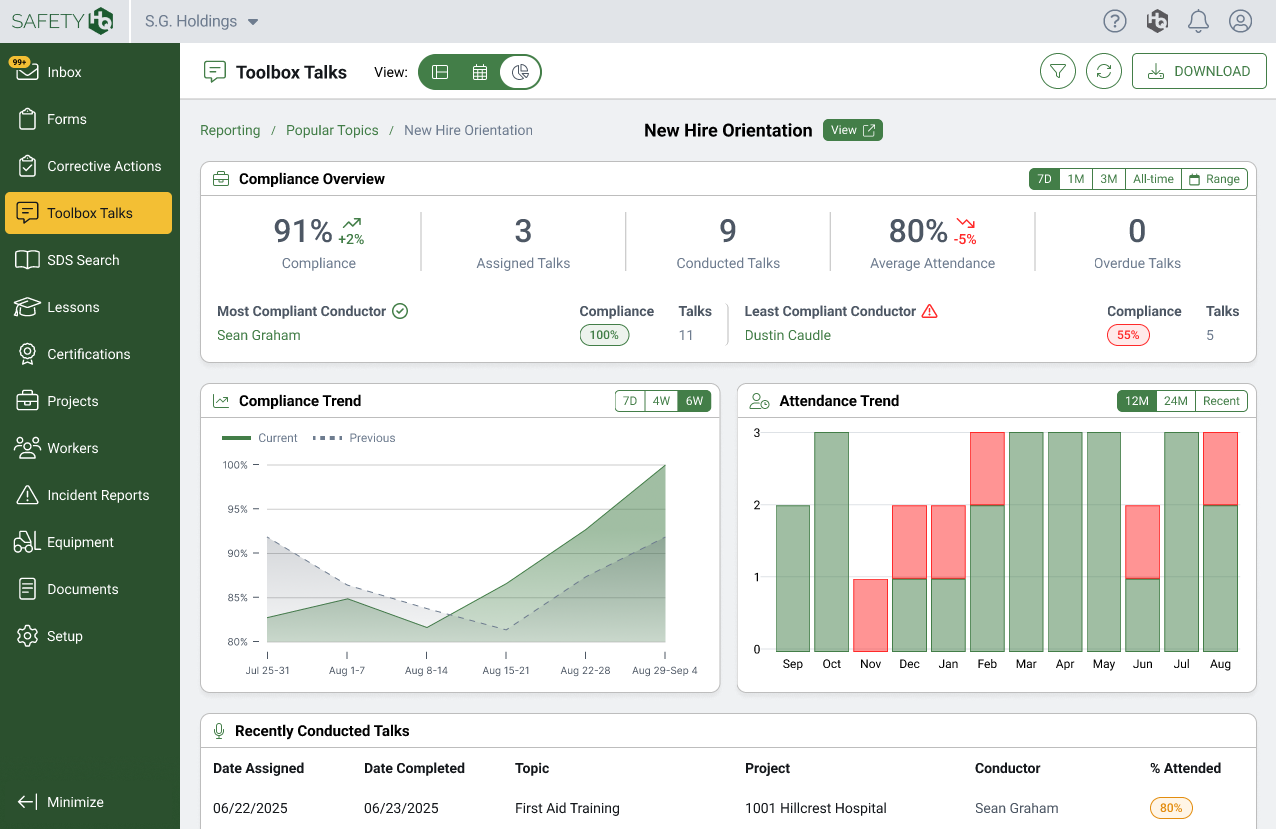The image size is (1276, 829).
Task: Click the Incident Reports warning icon
Action: point(28,495)
